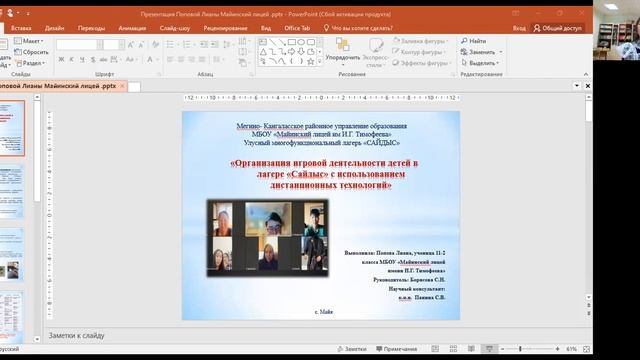
Task: Click the text direction icon
Action: [x=243, y=41]
